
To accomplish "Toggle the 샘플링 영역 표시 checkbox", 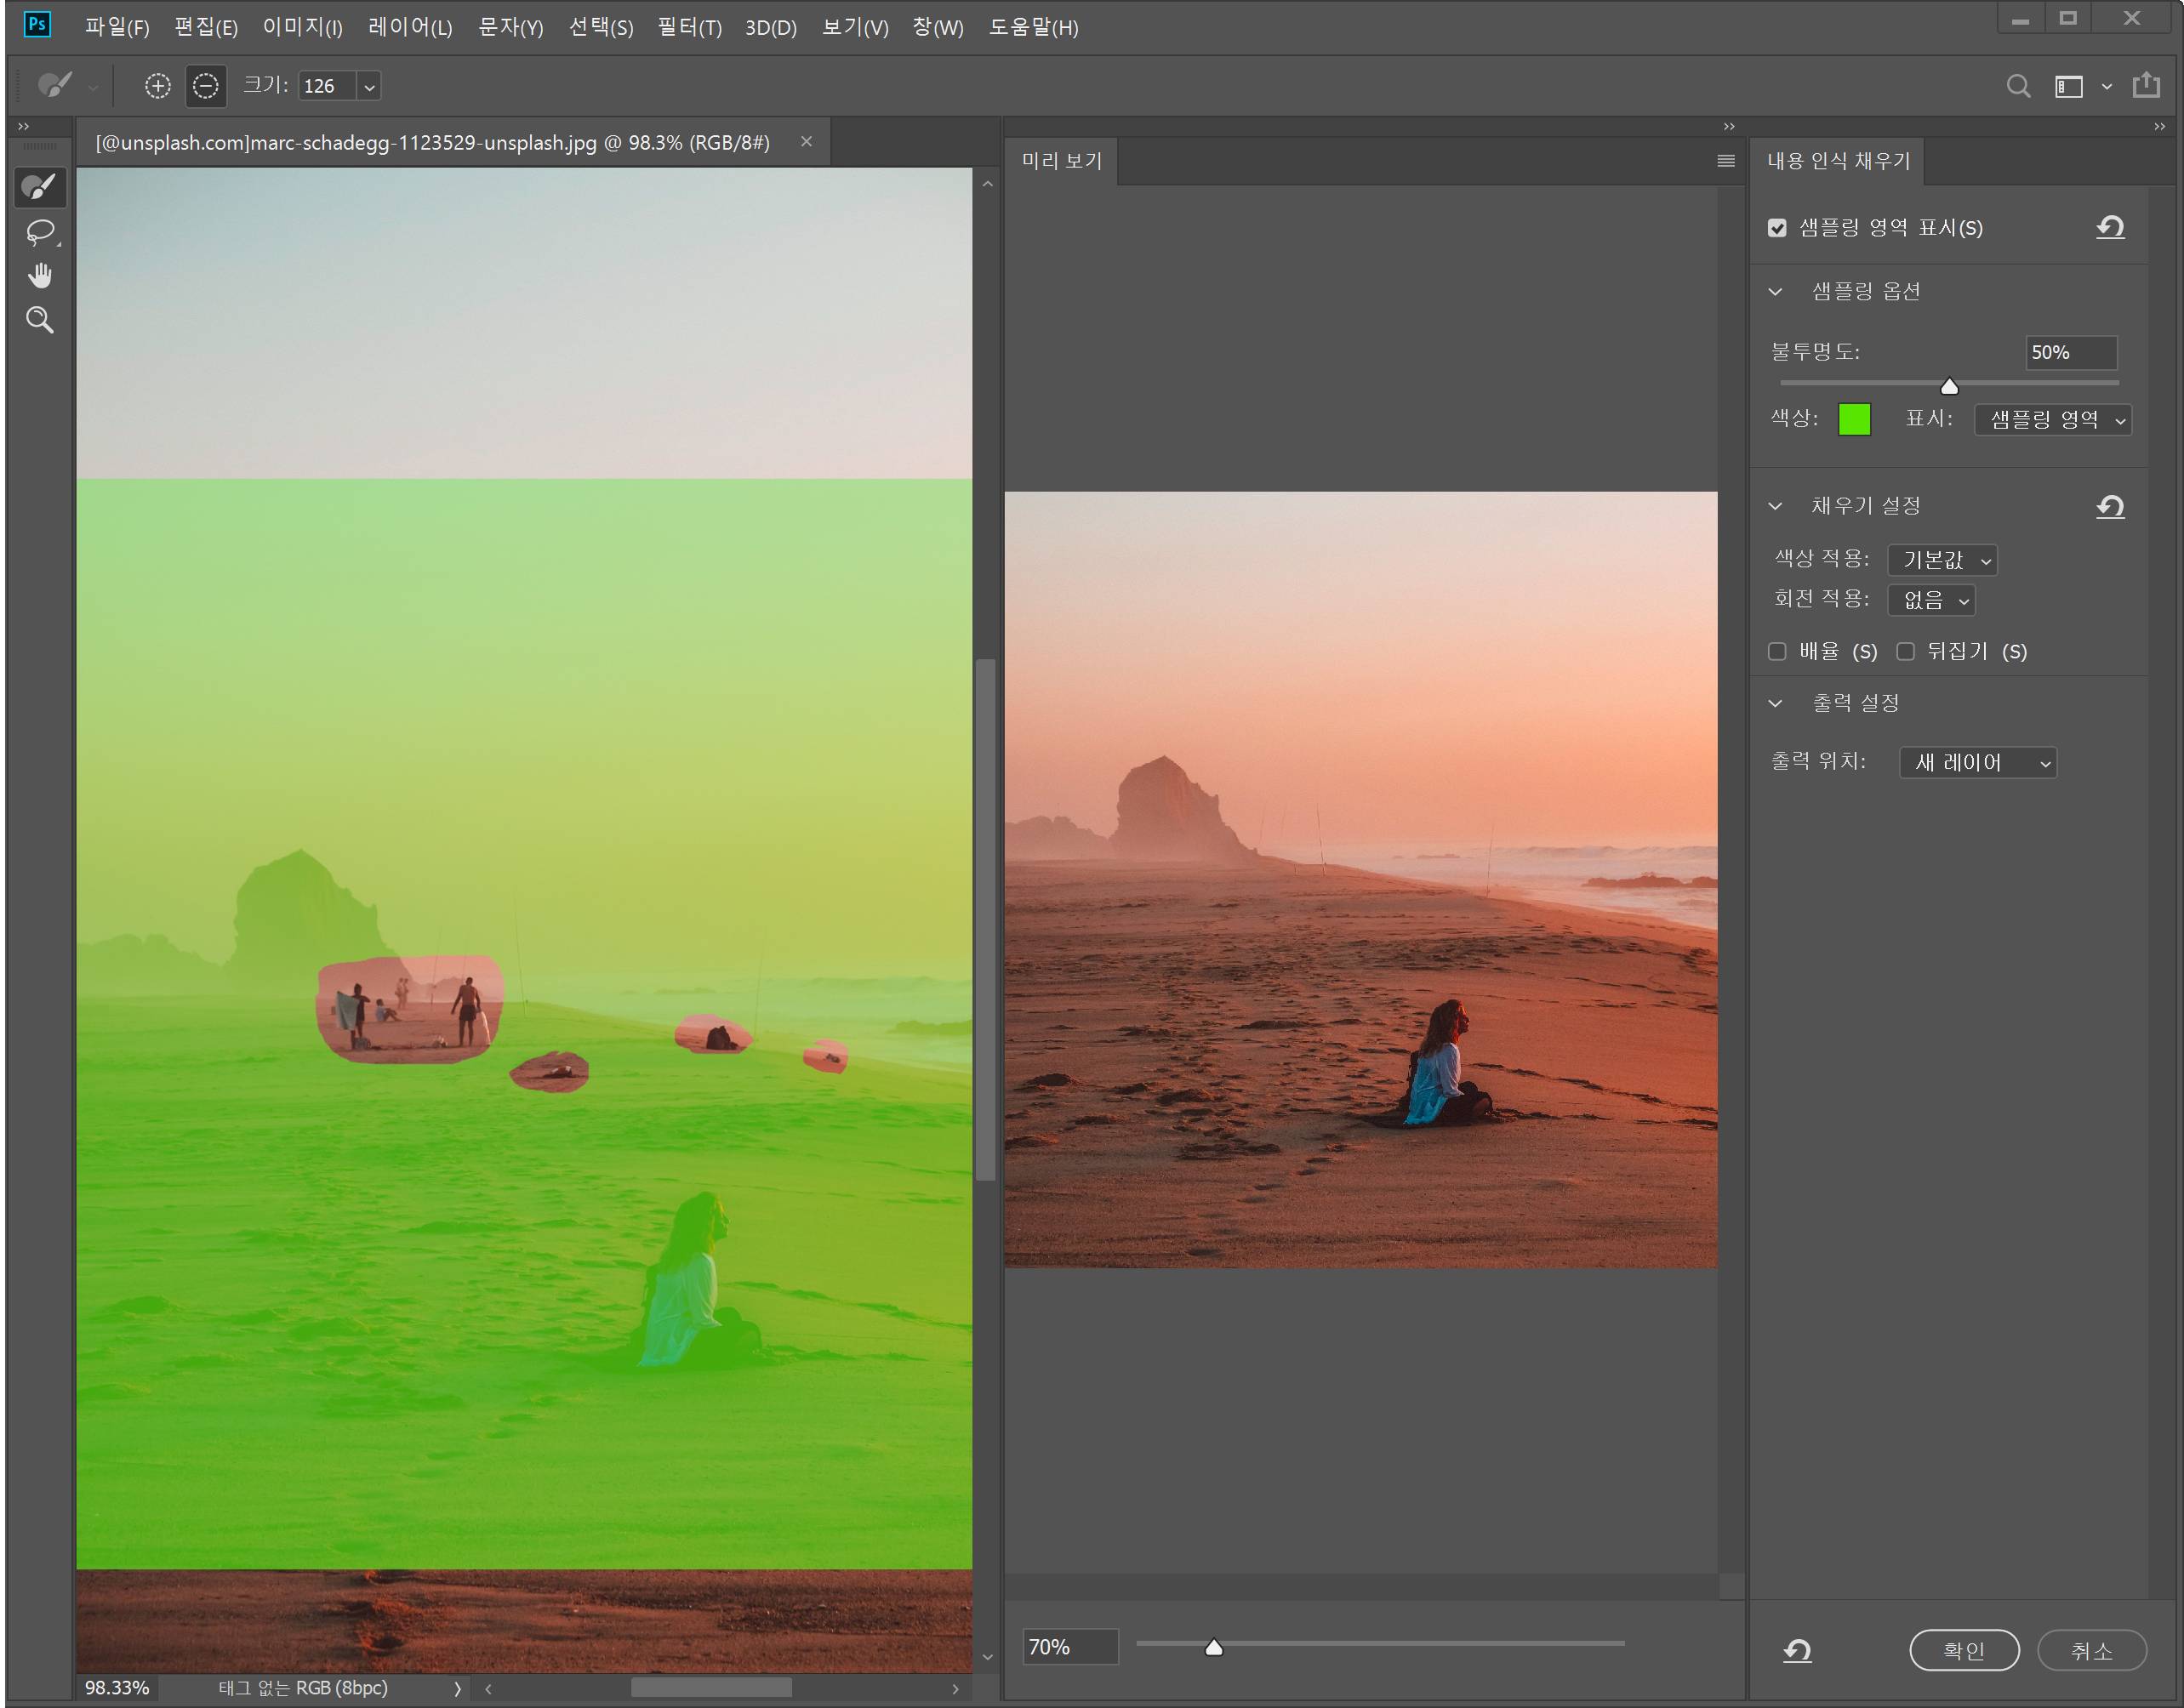I will click(1777, 228).
